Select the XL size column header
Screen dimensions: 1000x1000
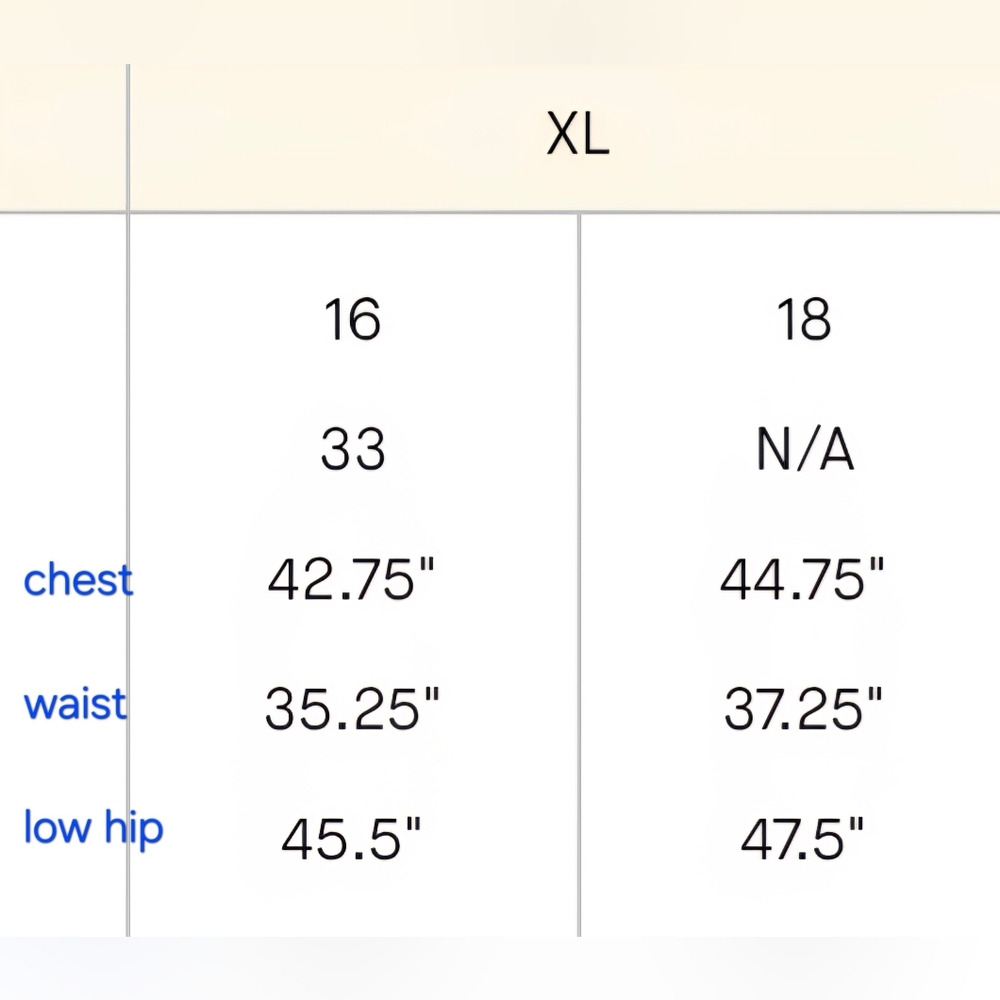(x=578, y=134)
